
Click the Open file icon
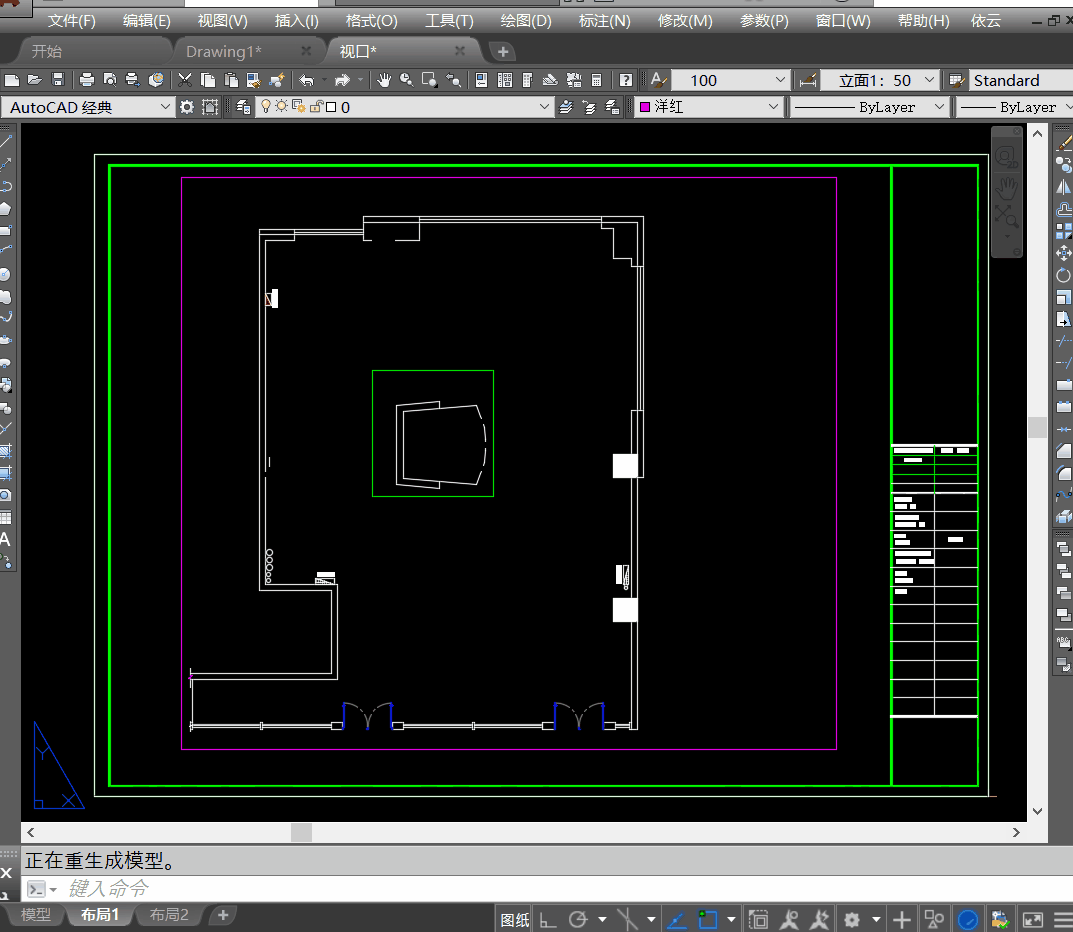(35, 80)
